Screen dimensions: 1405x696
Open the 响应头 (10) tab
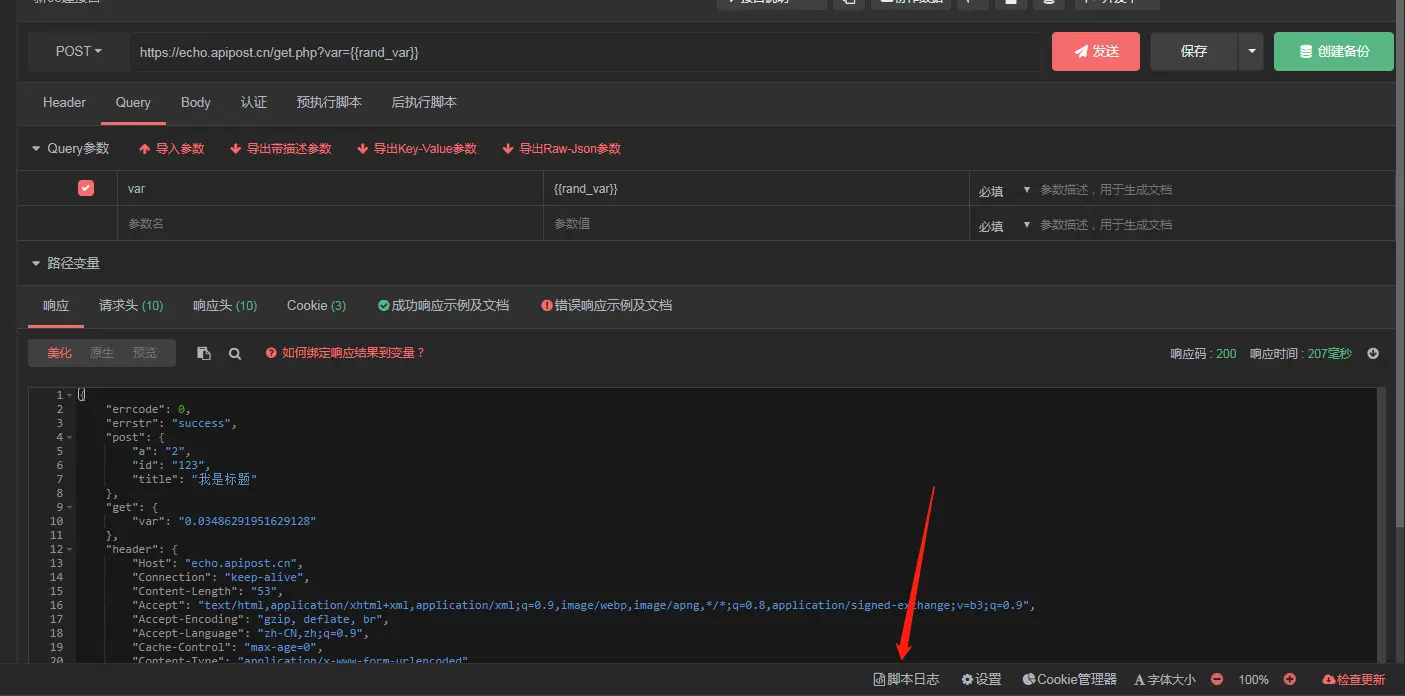225,305
